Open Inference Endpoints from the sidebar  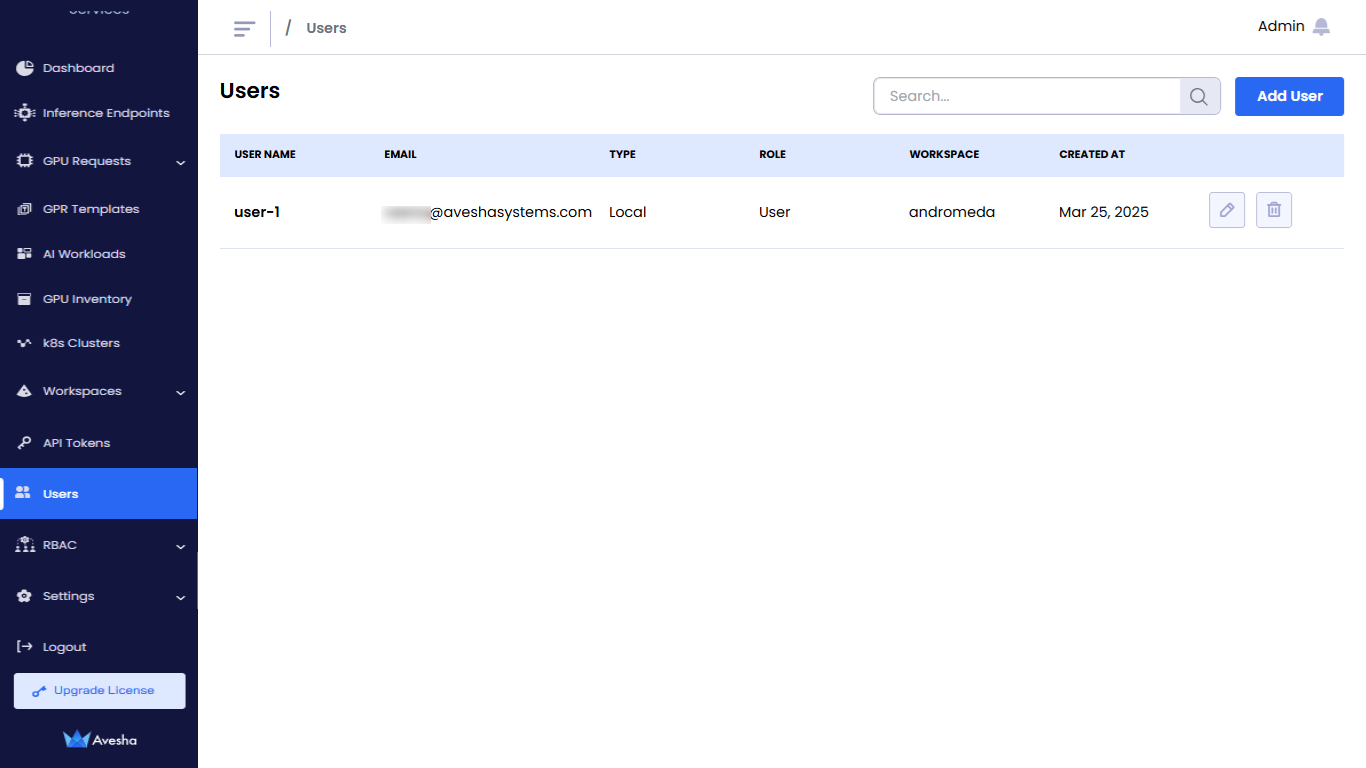[x=105, y=113]
